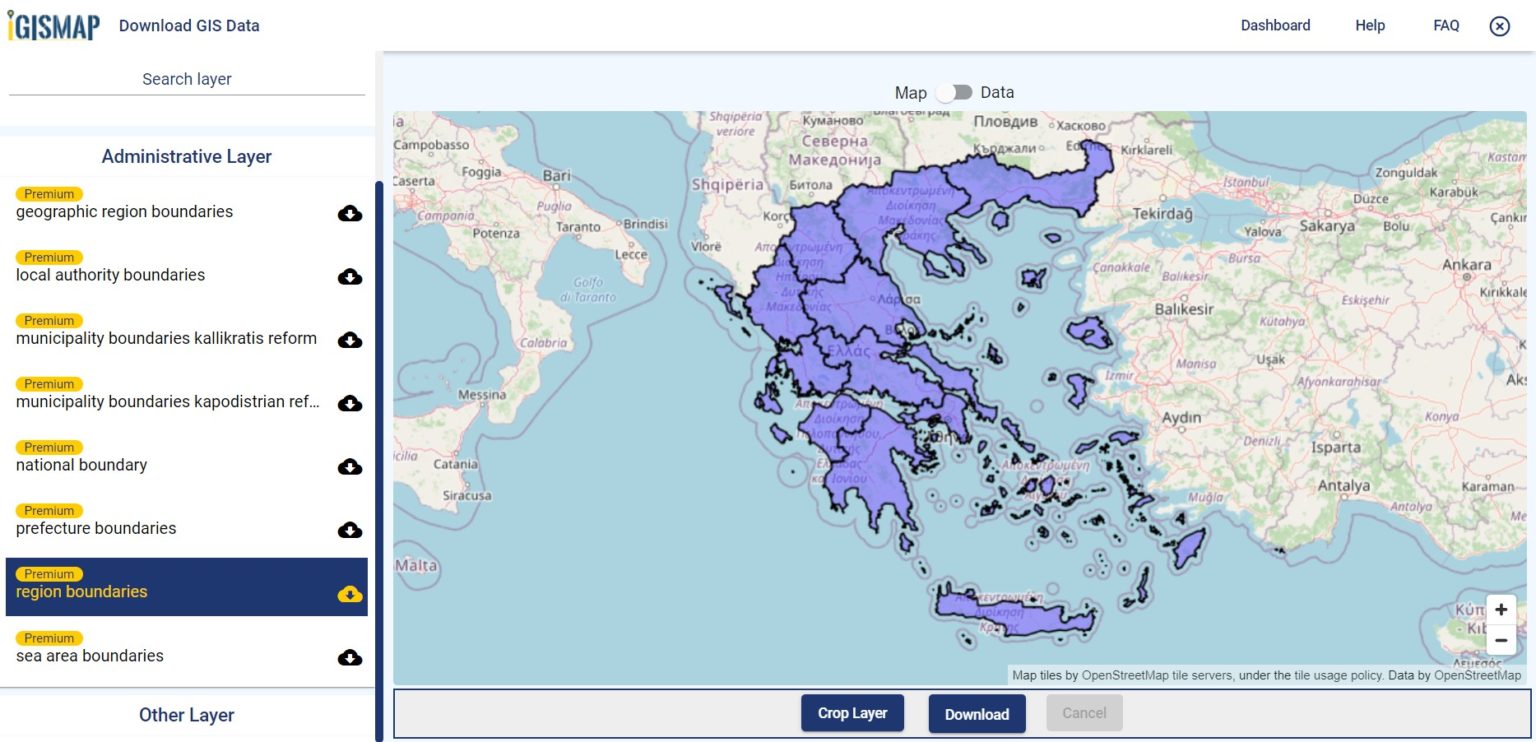Viewport: 1536px width, 742px height.
Task: Zoom out using the minus control on map
Action: [x=1501, y=639]
